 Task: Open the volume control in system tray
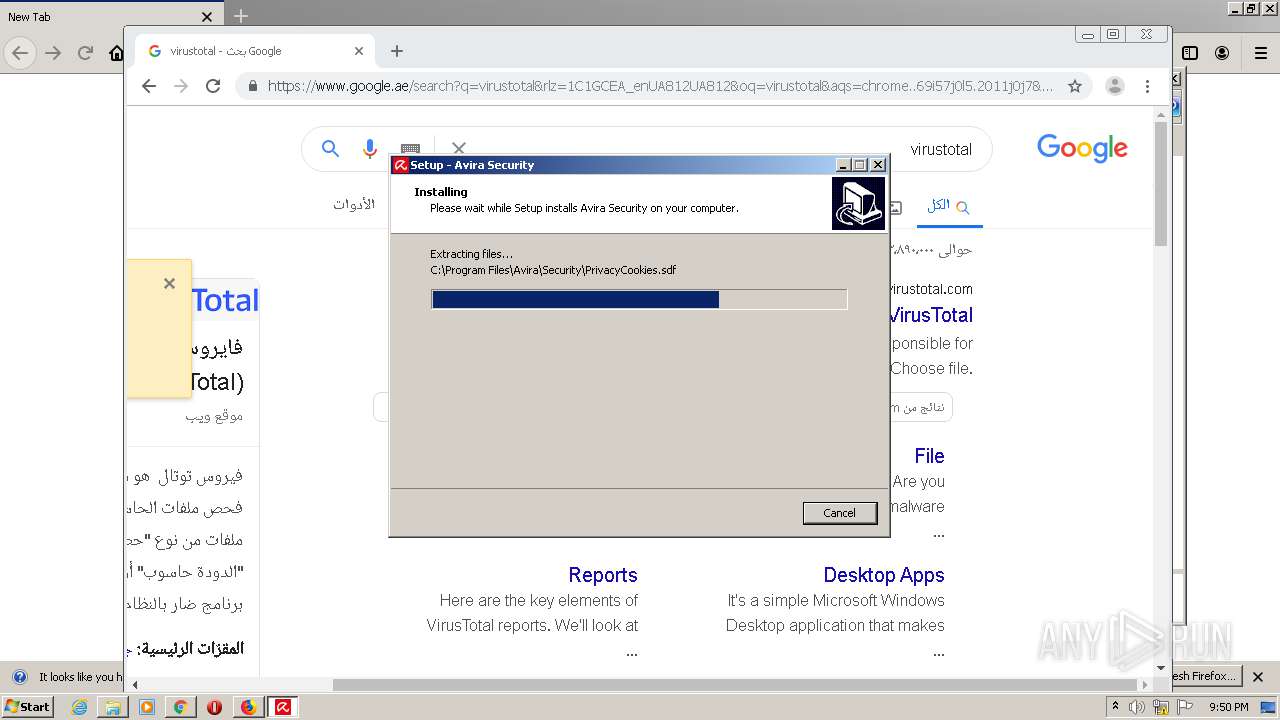click(1137, 707)
